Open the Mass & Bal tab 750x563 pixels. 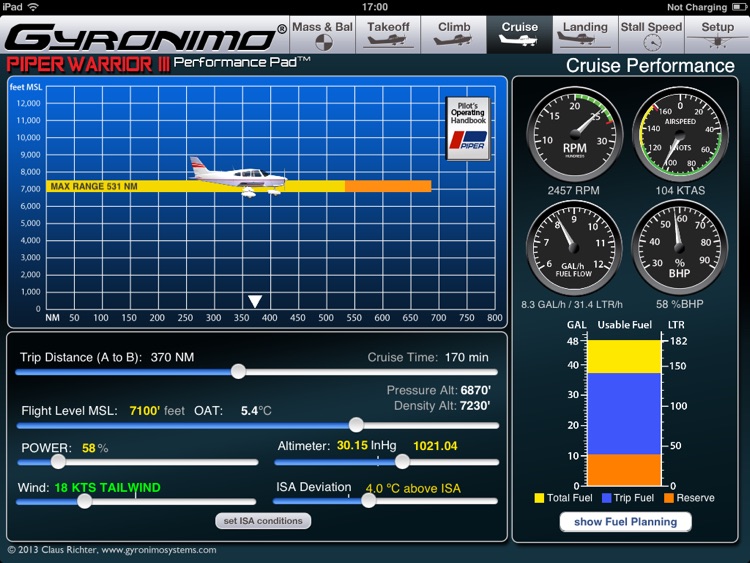click(x=322, y=34)
